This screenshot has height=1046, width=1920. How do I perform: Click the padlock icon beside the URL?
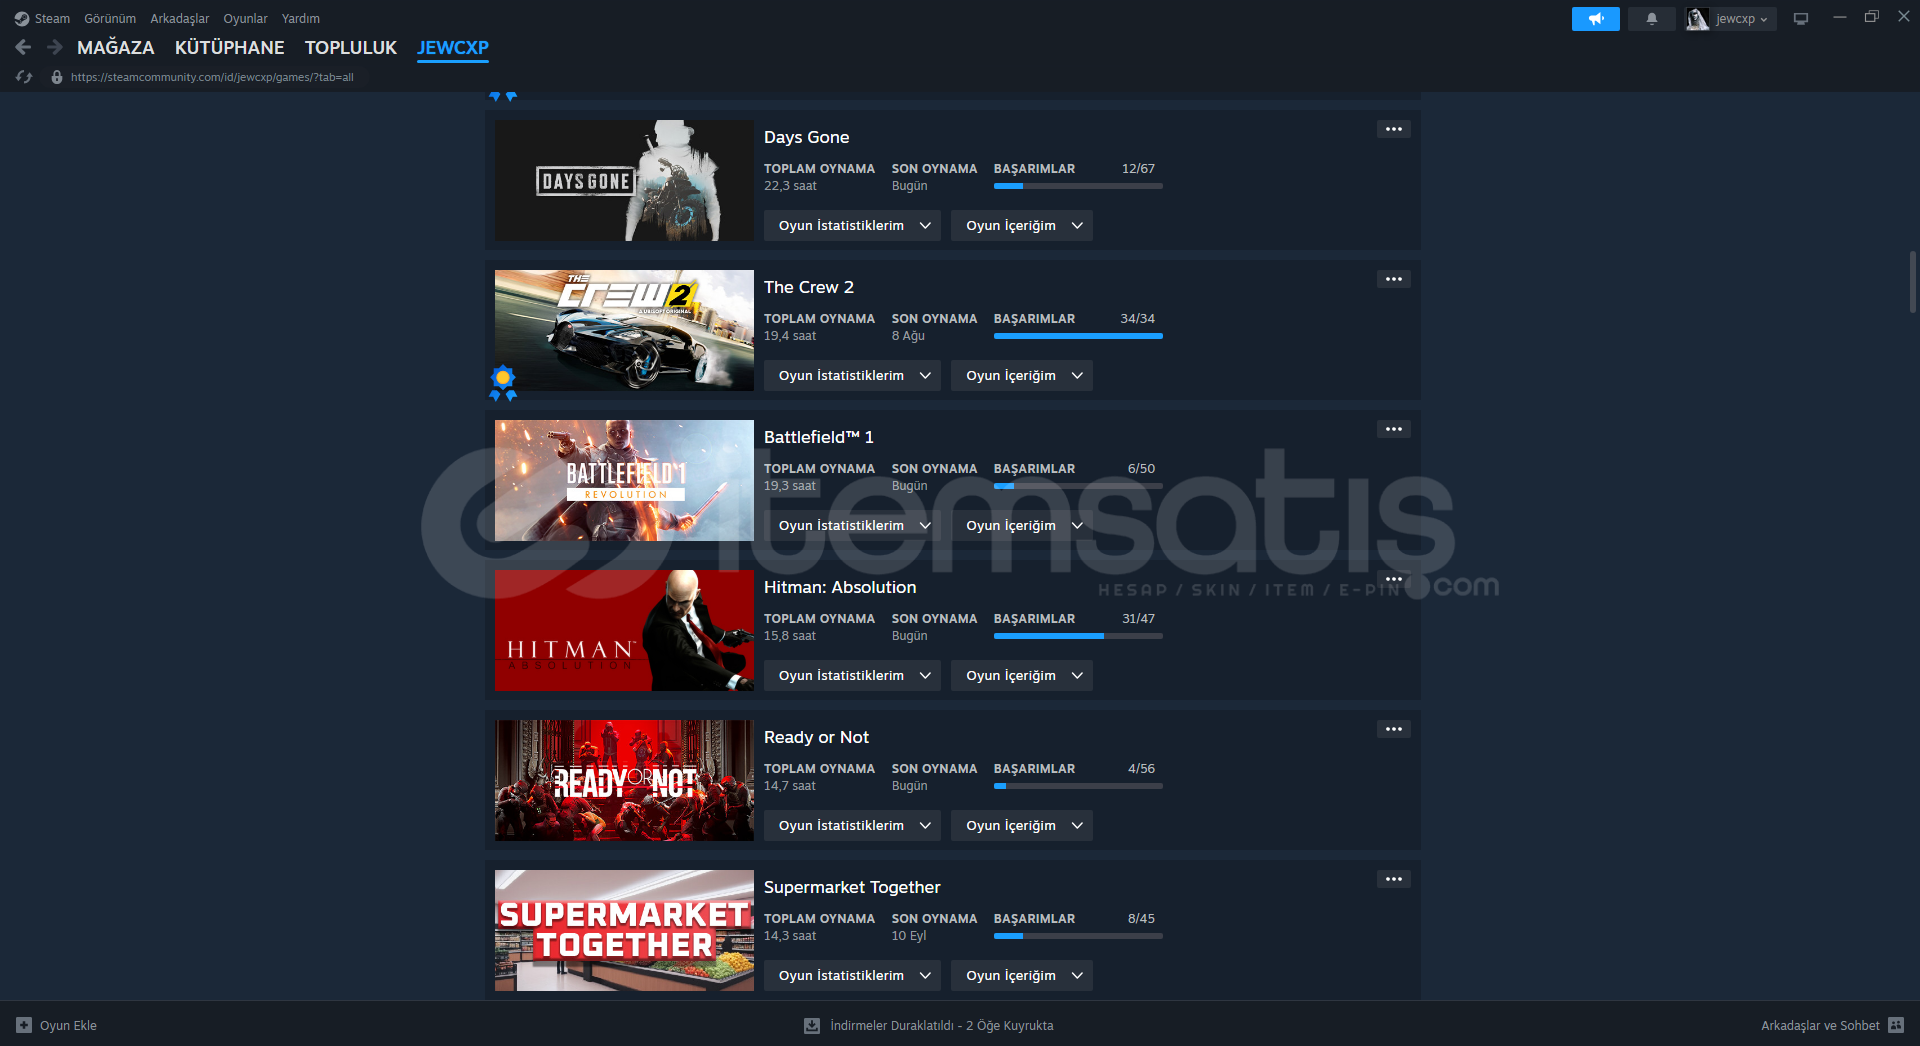tap(57, 77)
